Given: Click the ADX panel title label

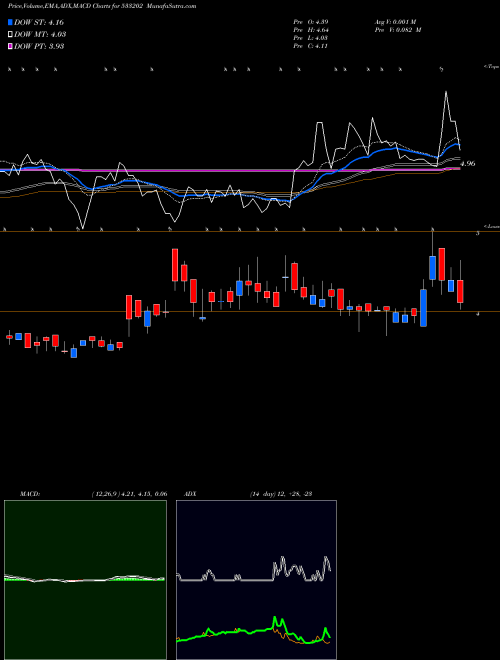Looking at the screenshot, I should (190, 494).
